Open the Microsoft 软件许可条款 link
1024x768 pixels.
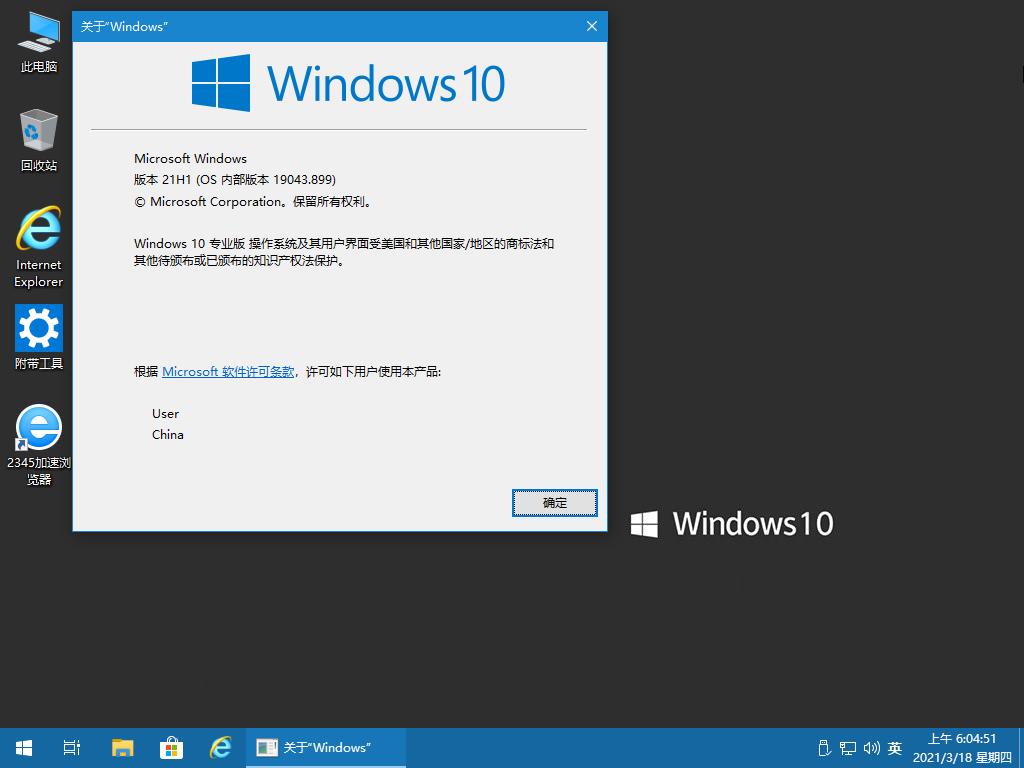pyautogui.click(x=228, y=372)
